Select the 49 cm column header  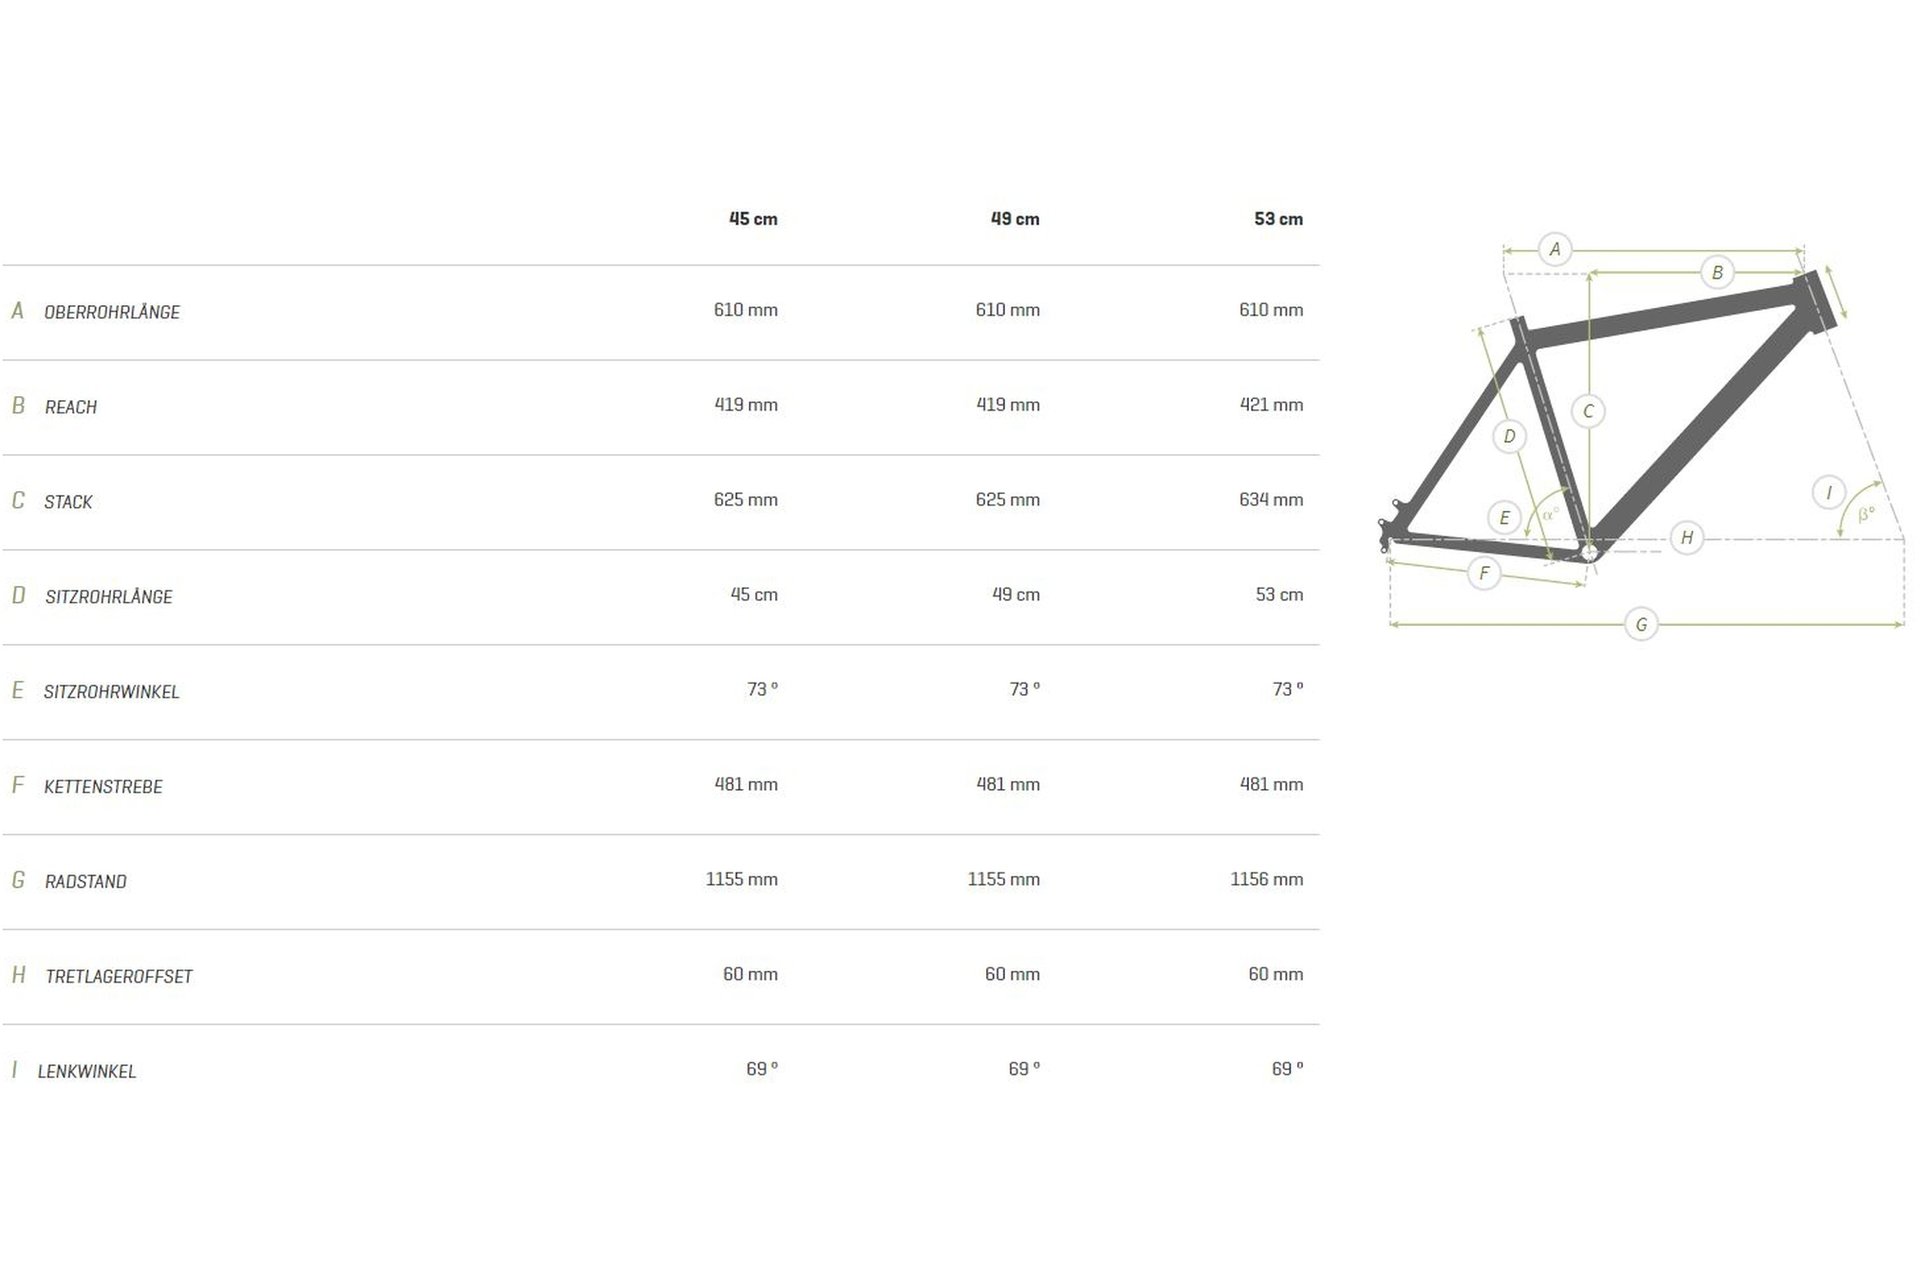point(1015,219)
